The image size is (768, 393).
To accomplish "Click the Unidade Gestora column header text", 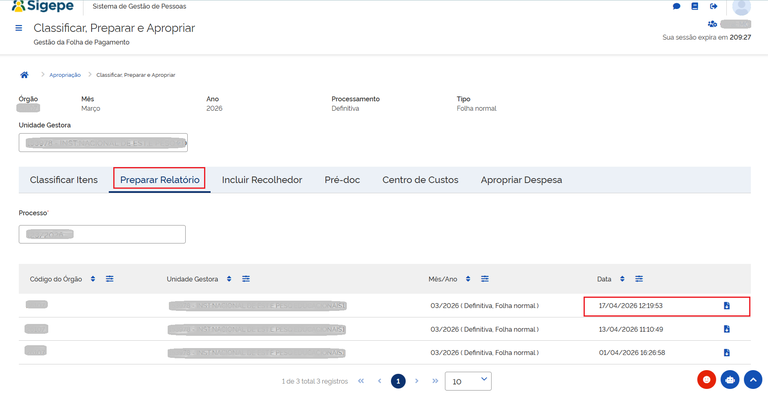I will 192,279.
